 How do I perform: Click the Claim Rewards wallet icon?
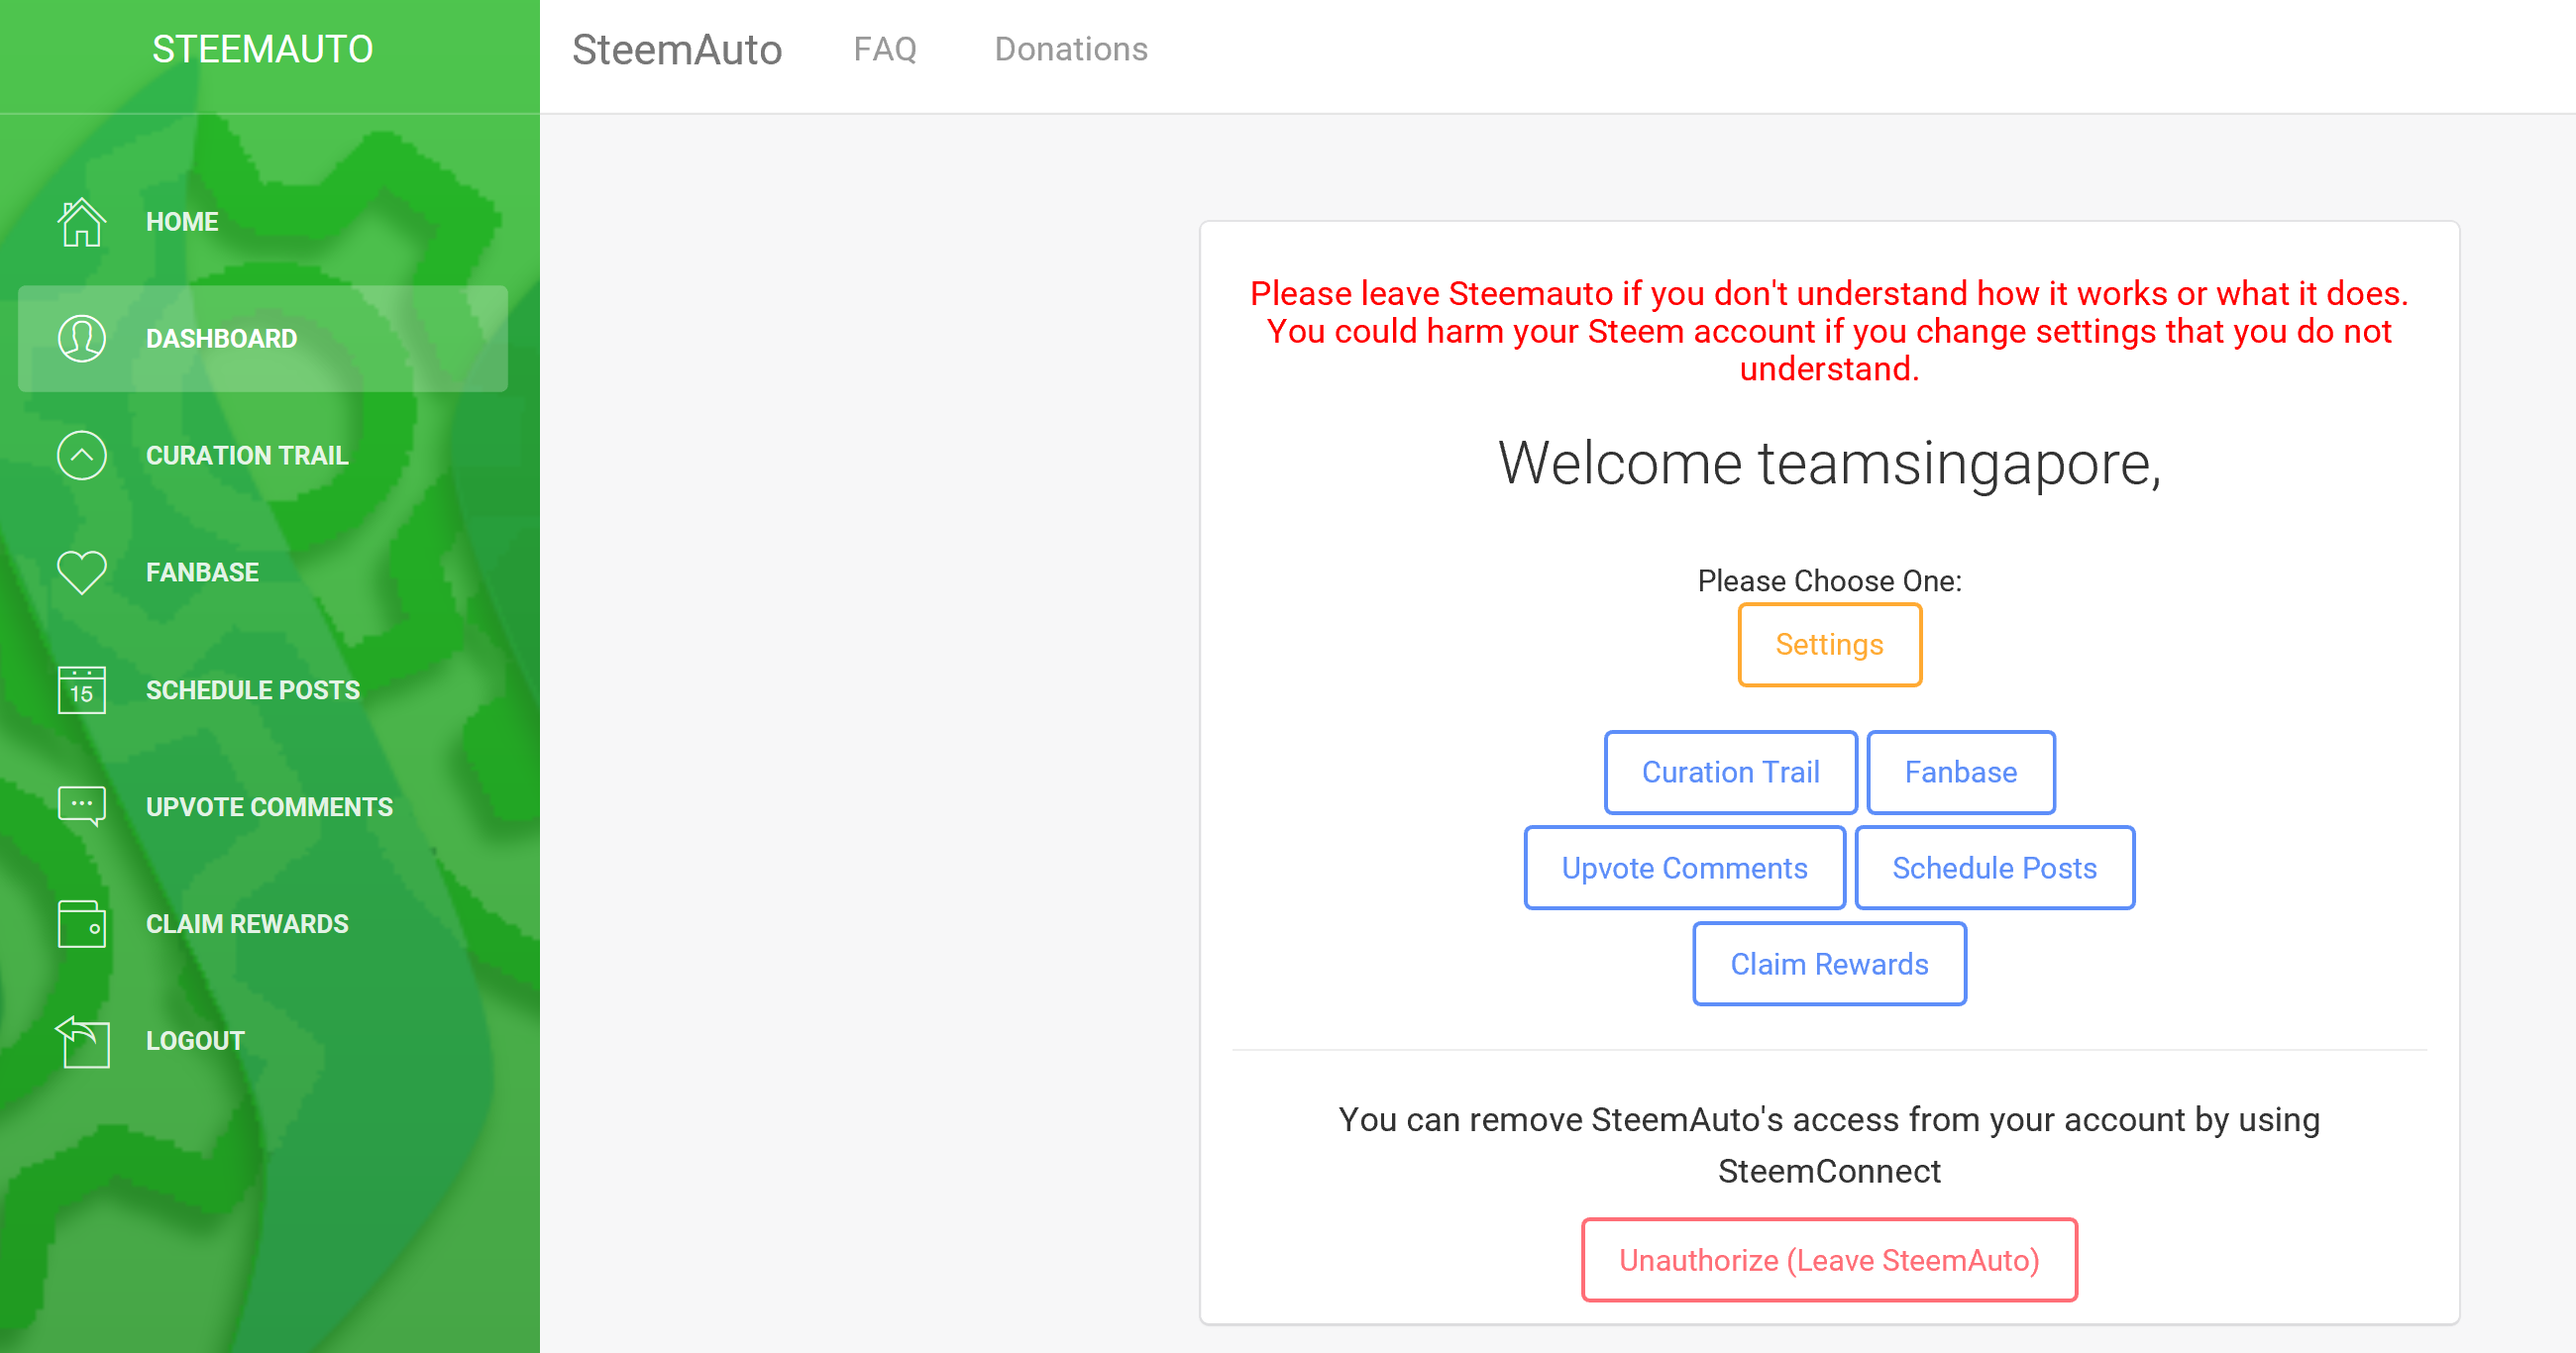(x=81, y=923)
